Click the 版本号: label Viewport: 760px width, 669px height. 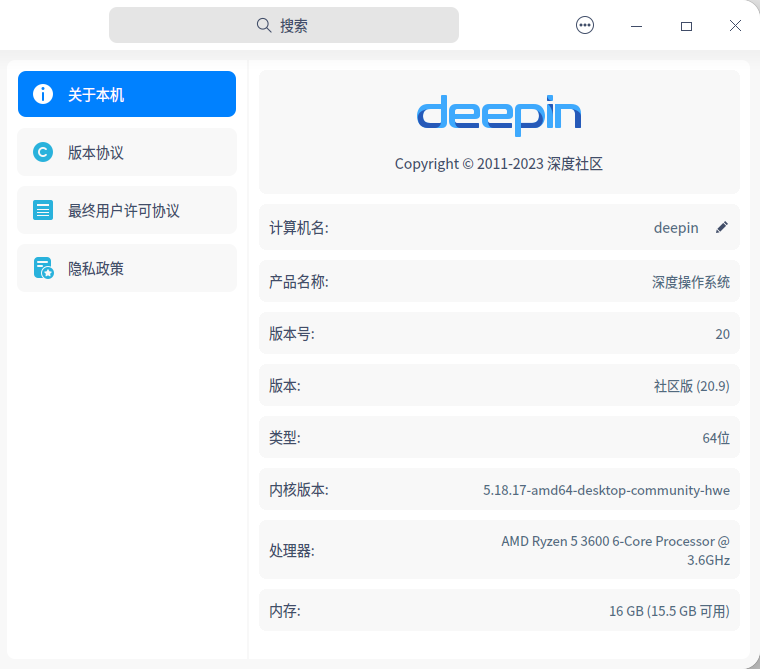(292, 334)
